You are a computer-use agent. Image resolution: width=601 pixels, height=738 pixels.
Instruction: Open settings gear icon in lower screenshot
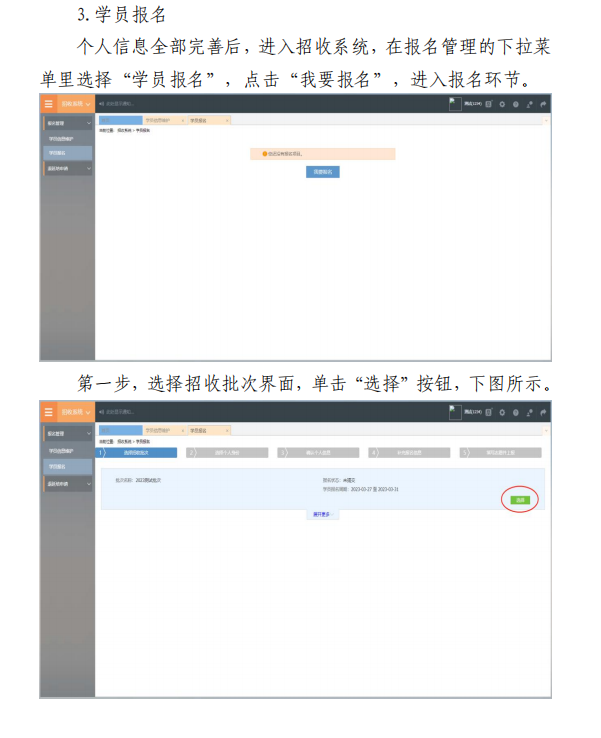pyautogui.click(x=502, y=413)
